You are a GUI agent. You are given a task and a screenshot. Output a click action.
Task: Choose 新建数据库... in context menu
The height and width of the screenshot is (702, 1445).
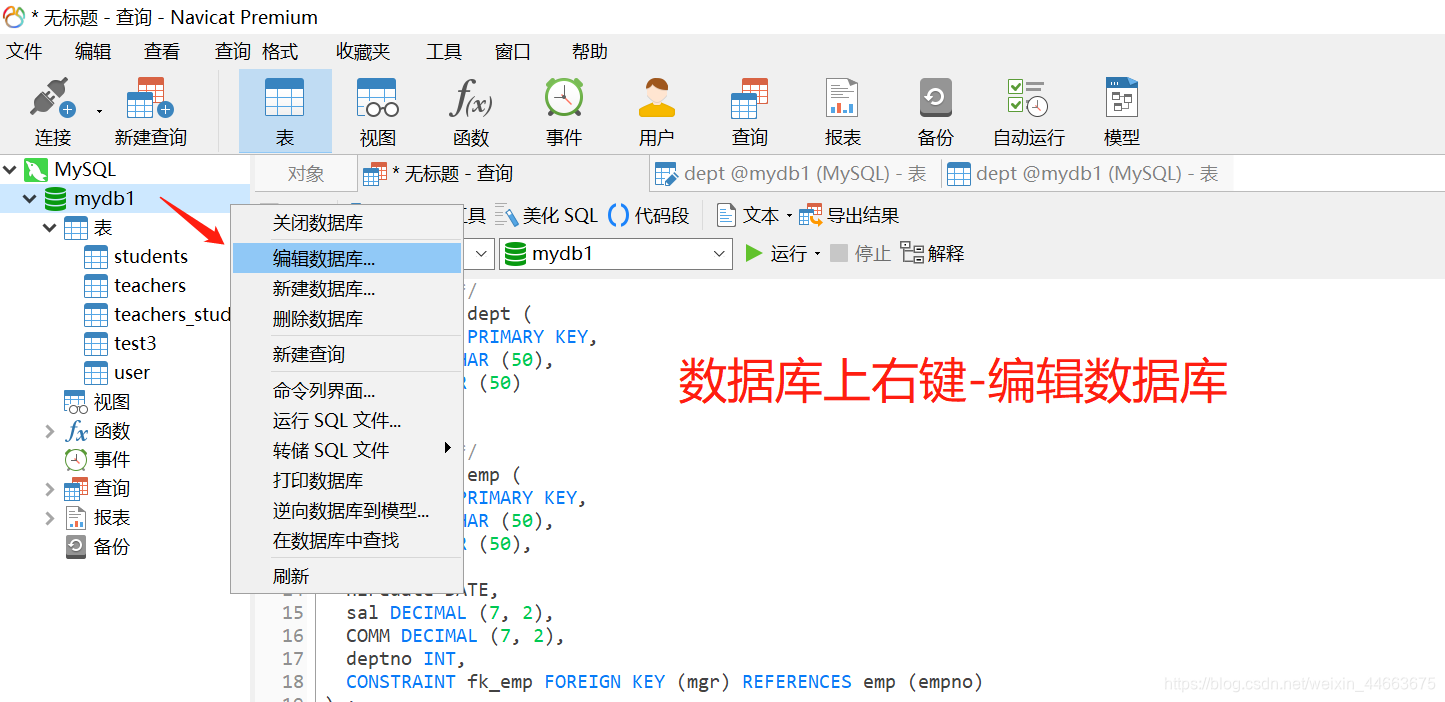coord(347,289)
